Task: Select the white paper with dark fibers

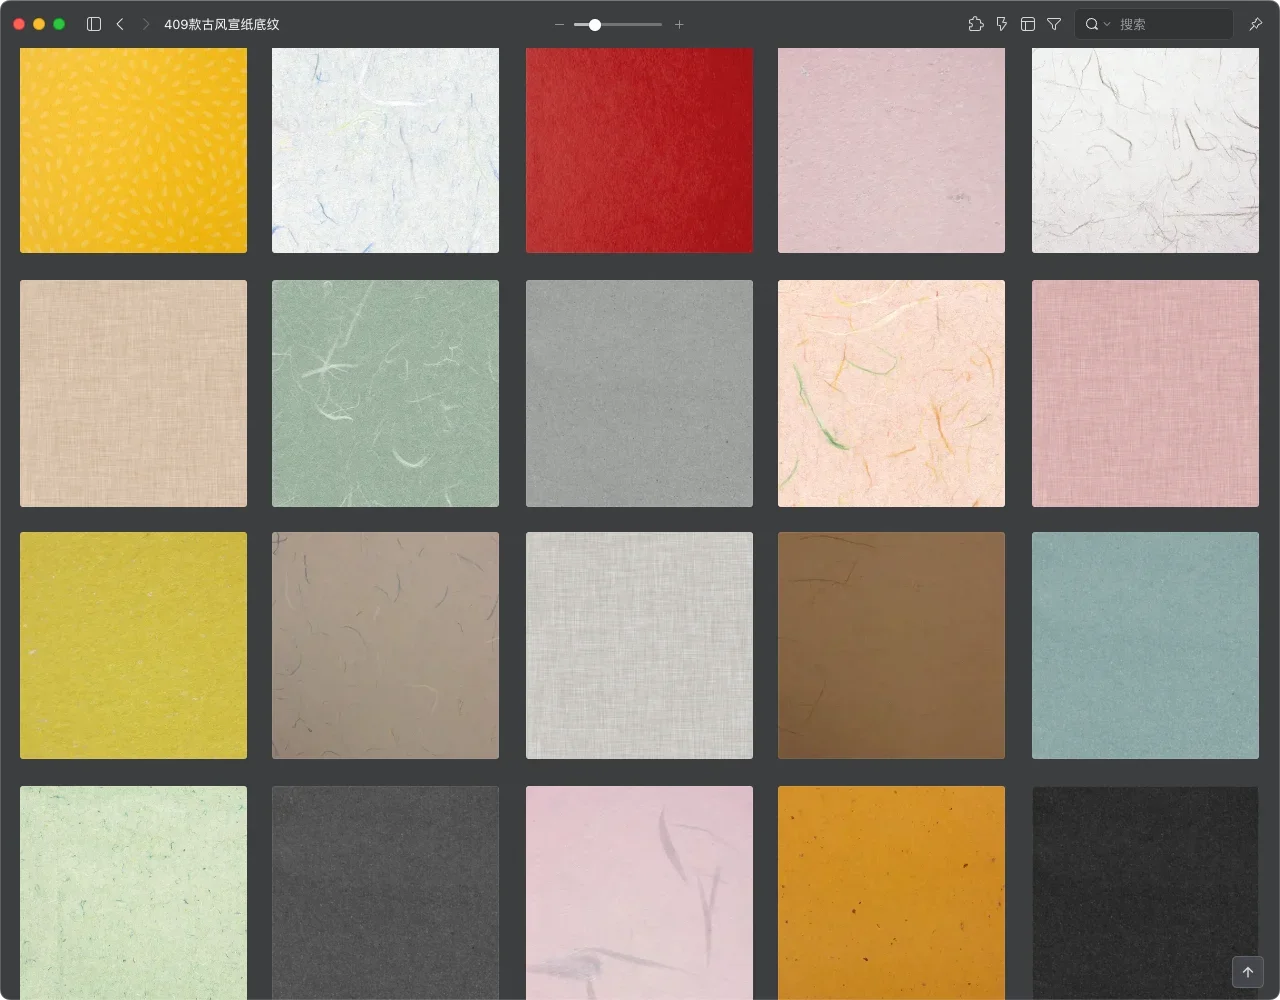Action: [x=1145, y=150]
